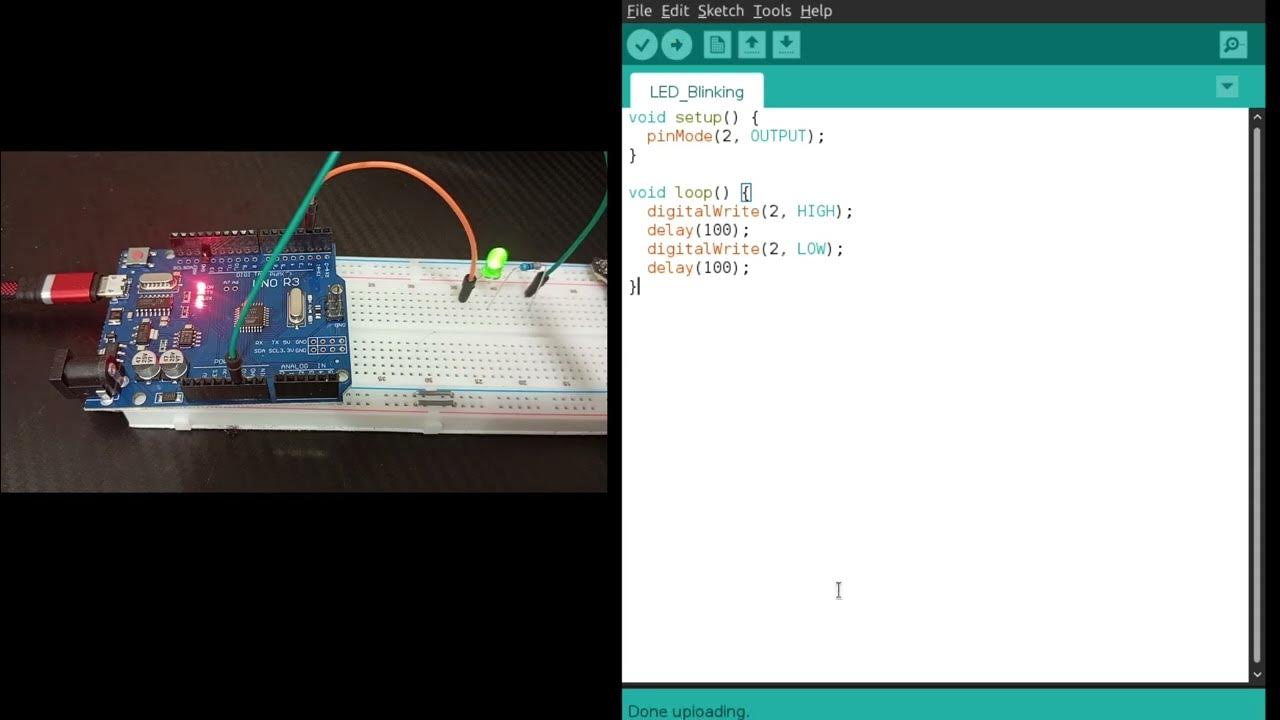Click the first 'delay(100);' line after HIGH

click(x=698, y=231)
